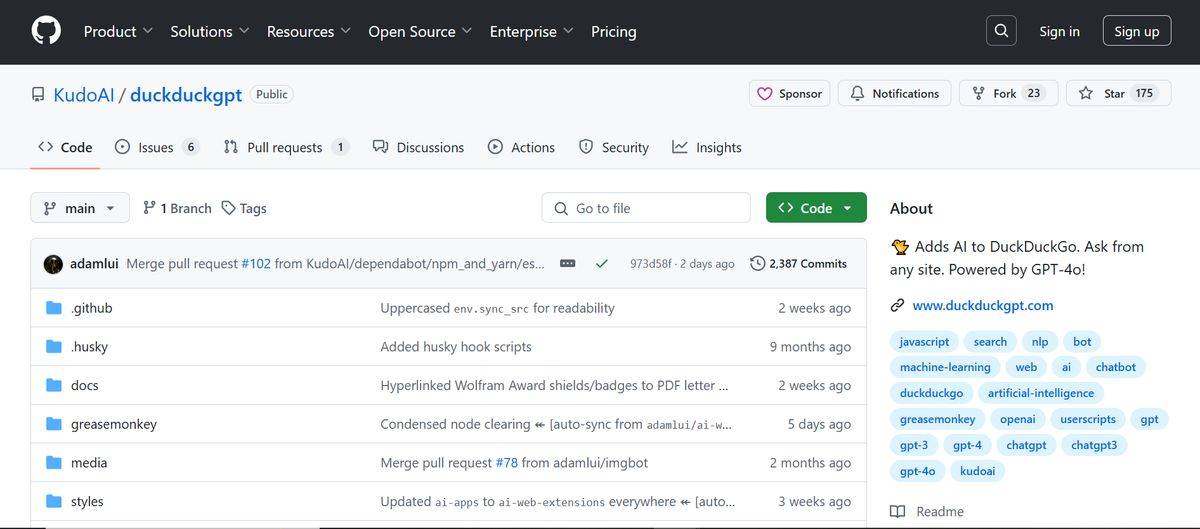Expand the Resources menu
The height and width of the screenshot is (529, 1200).
(x=309, y=31)
